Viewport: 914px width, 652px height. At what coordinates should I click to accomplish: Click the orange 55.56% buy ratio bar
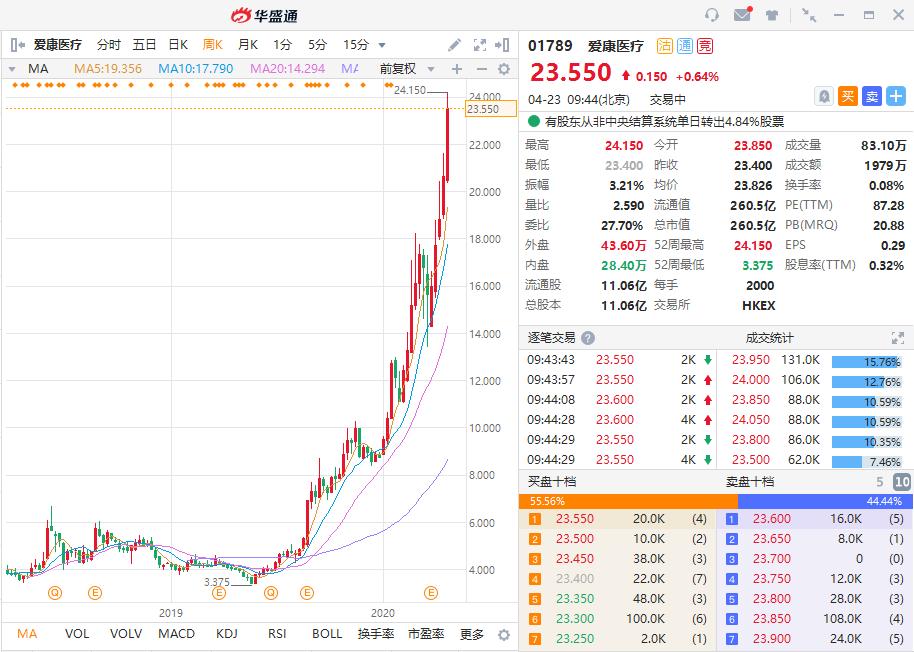(628, 501)
